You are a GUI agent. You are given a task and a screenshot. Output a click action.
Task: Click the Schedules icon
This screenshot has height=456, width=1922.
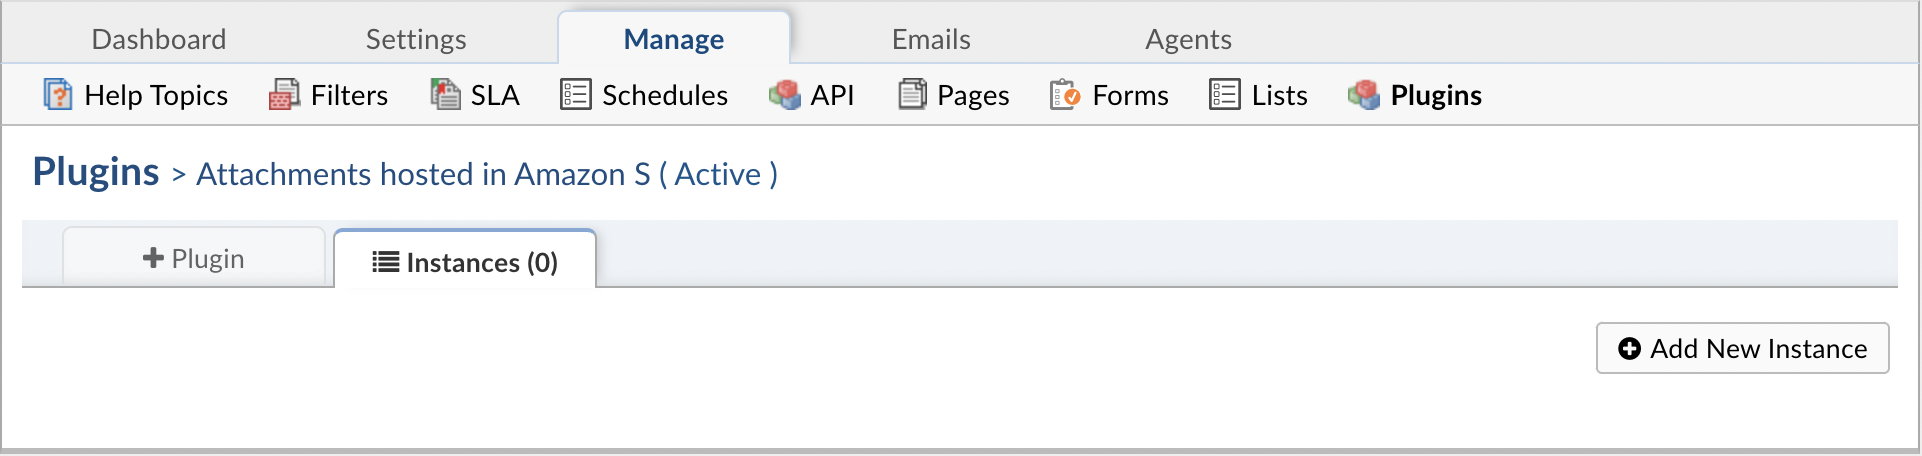576,95
